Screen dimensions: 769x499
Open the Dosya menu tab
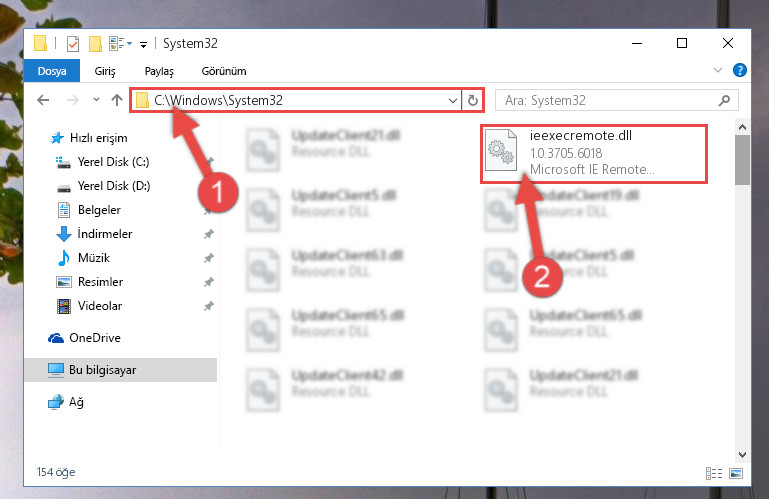tap(52, 71)
